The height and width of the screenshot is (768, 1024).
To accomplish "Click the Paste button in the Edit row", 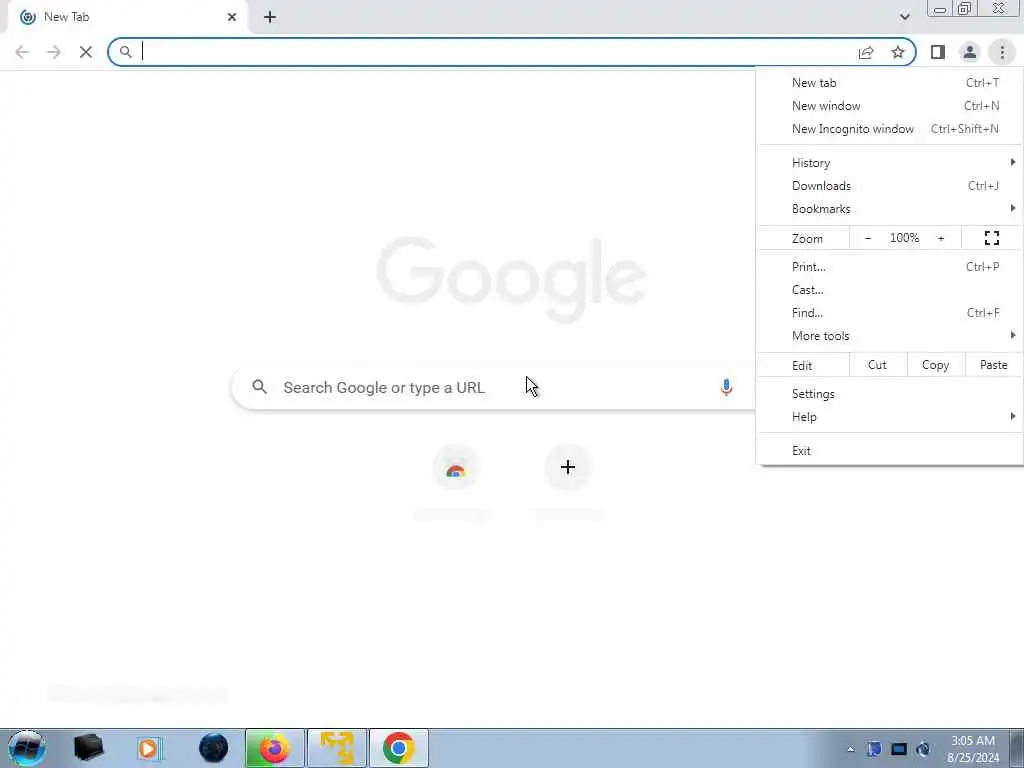I will tap(993, 365).
